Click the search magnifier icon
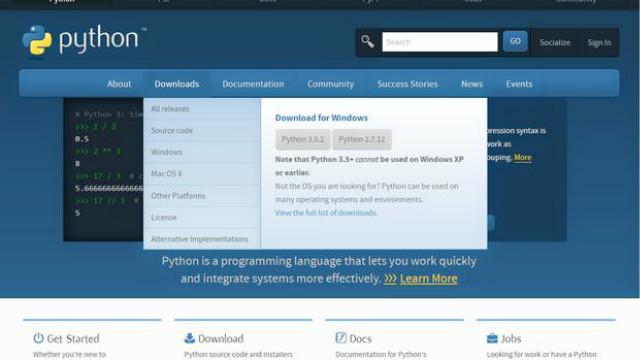Viewport: 640px width, 360px height. point(367,42)
